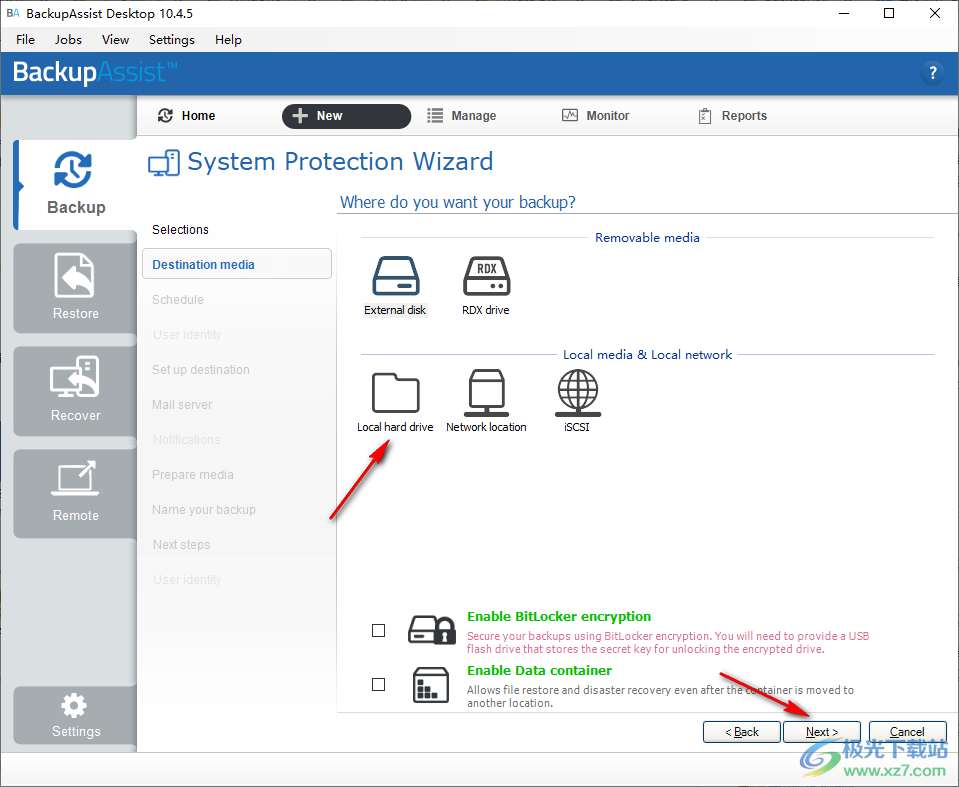Switch to the Monitor tab

pyautogui.click(x=596, y=116)
